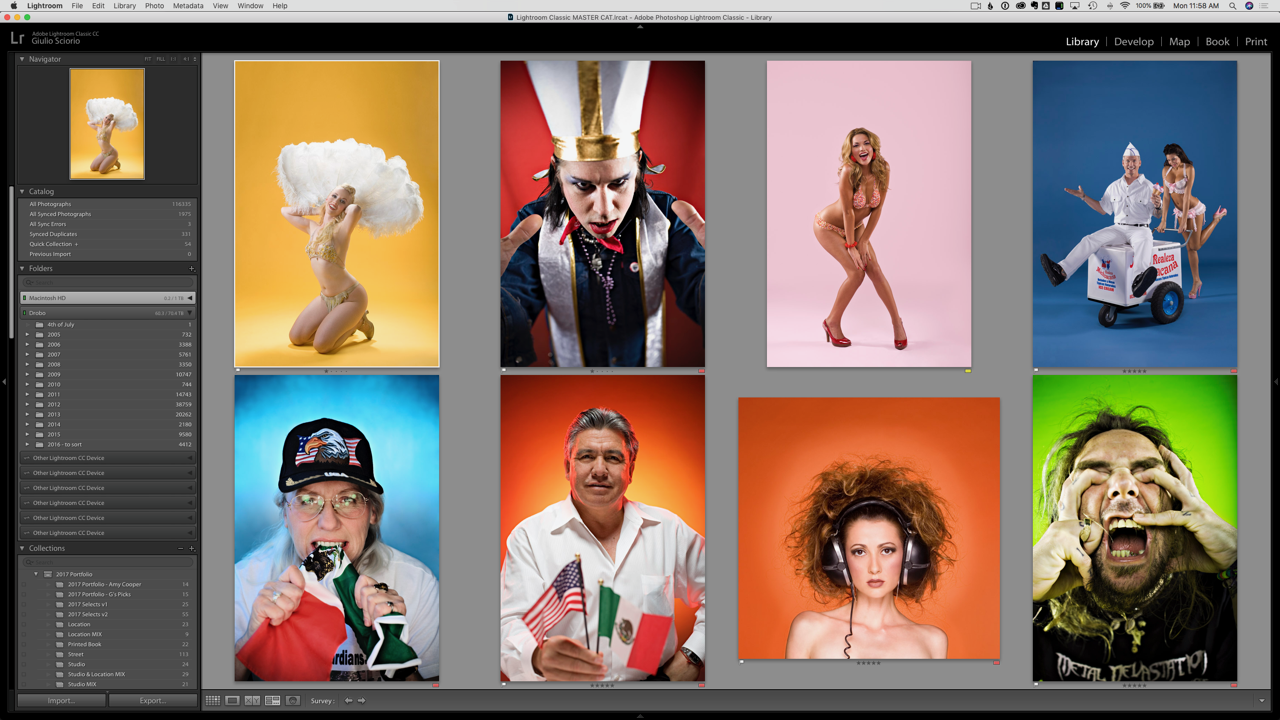Set Navigator zoom to FIT
The width and height of the screenshot is (1280, 720).
[x=148, y=59]
